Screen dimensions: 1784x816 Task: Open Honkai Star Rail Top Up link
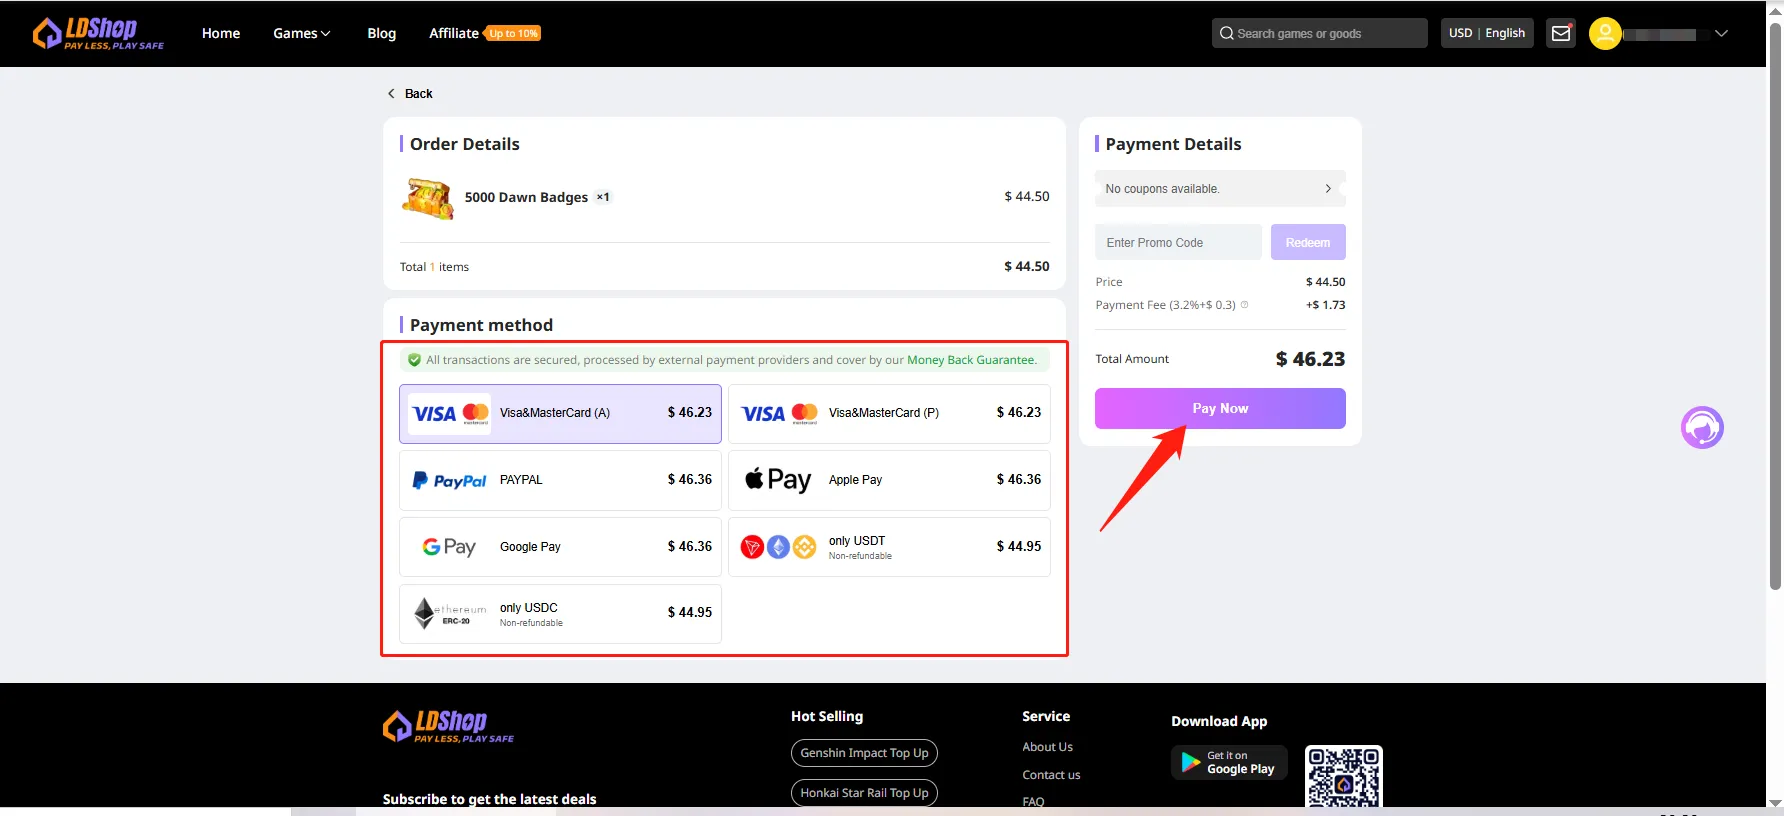point(864,793)
